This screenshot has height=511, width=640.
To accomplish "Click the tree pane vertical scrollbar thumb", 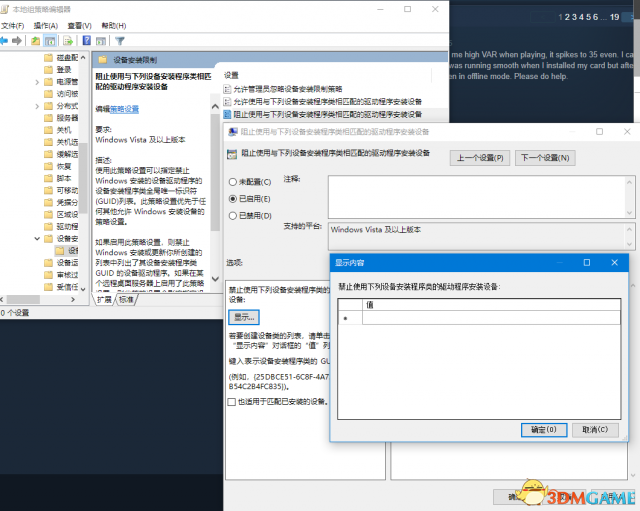I will point(83,178).
